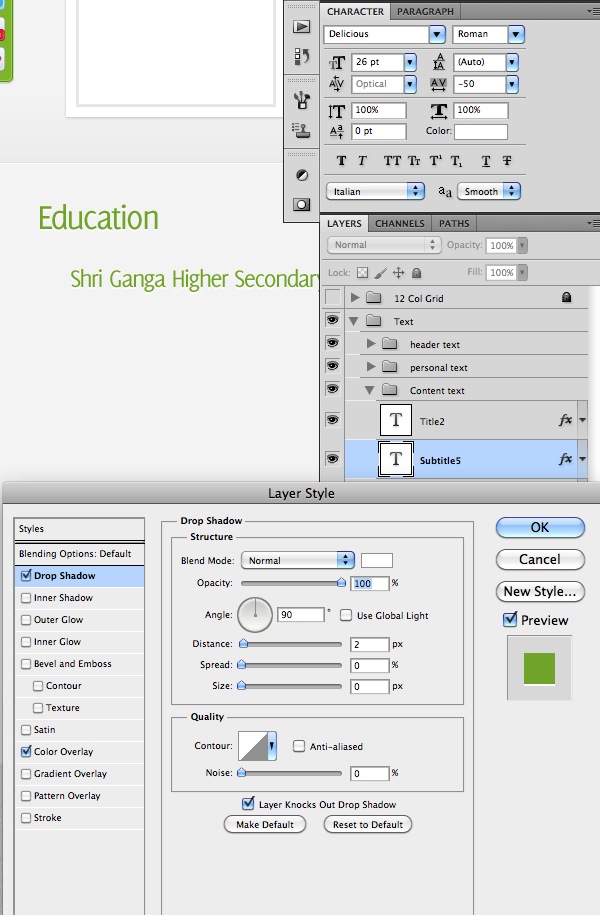The image size is (600, 915).
Task: Apply Subscript text style
Action: [x=456, y=161]
